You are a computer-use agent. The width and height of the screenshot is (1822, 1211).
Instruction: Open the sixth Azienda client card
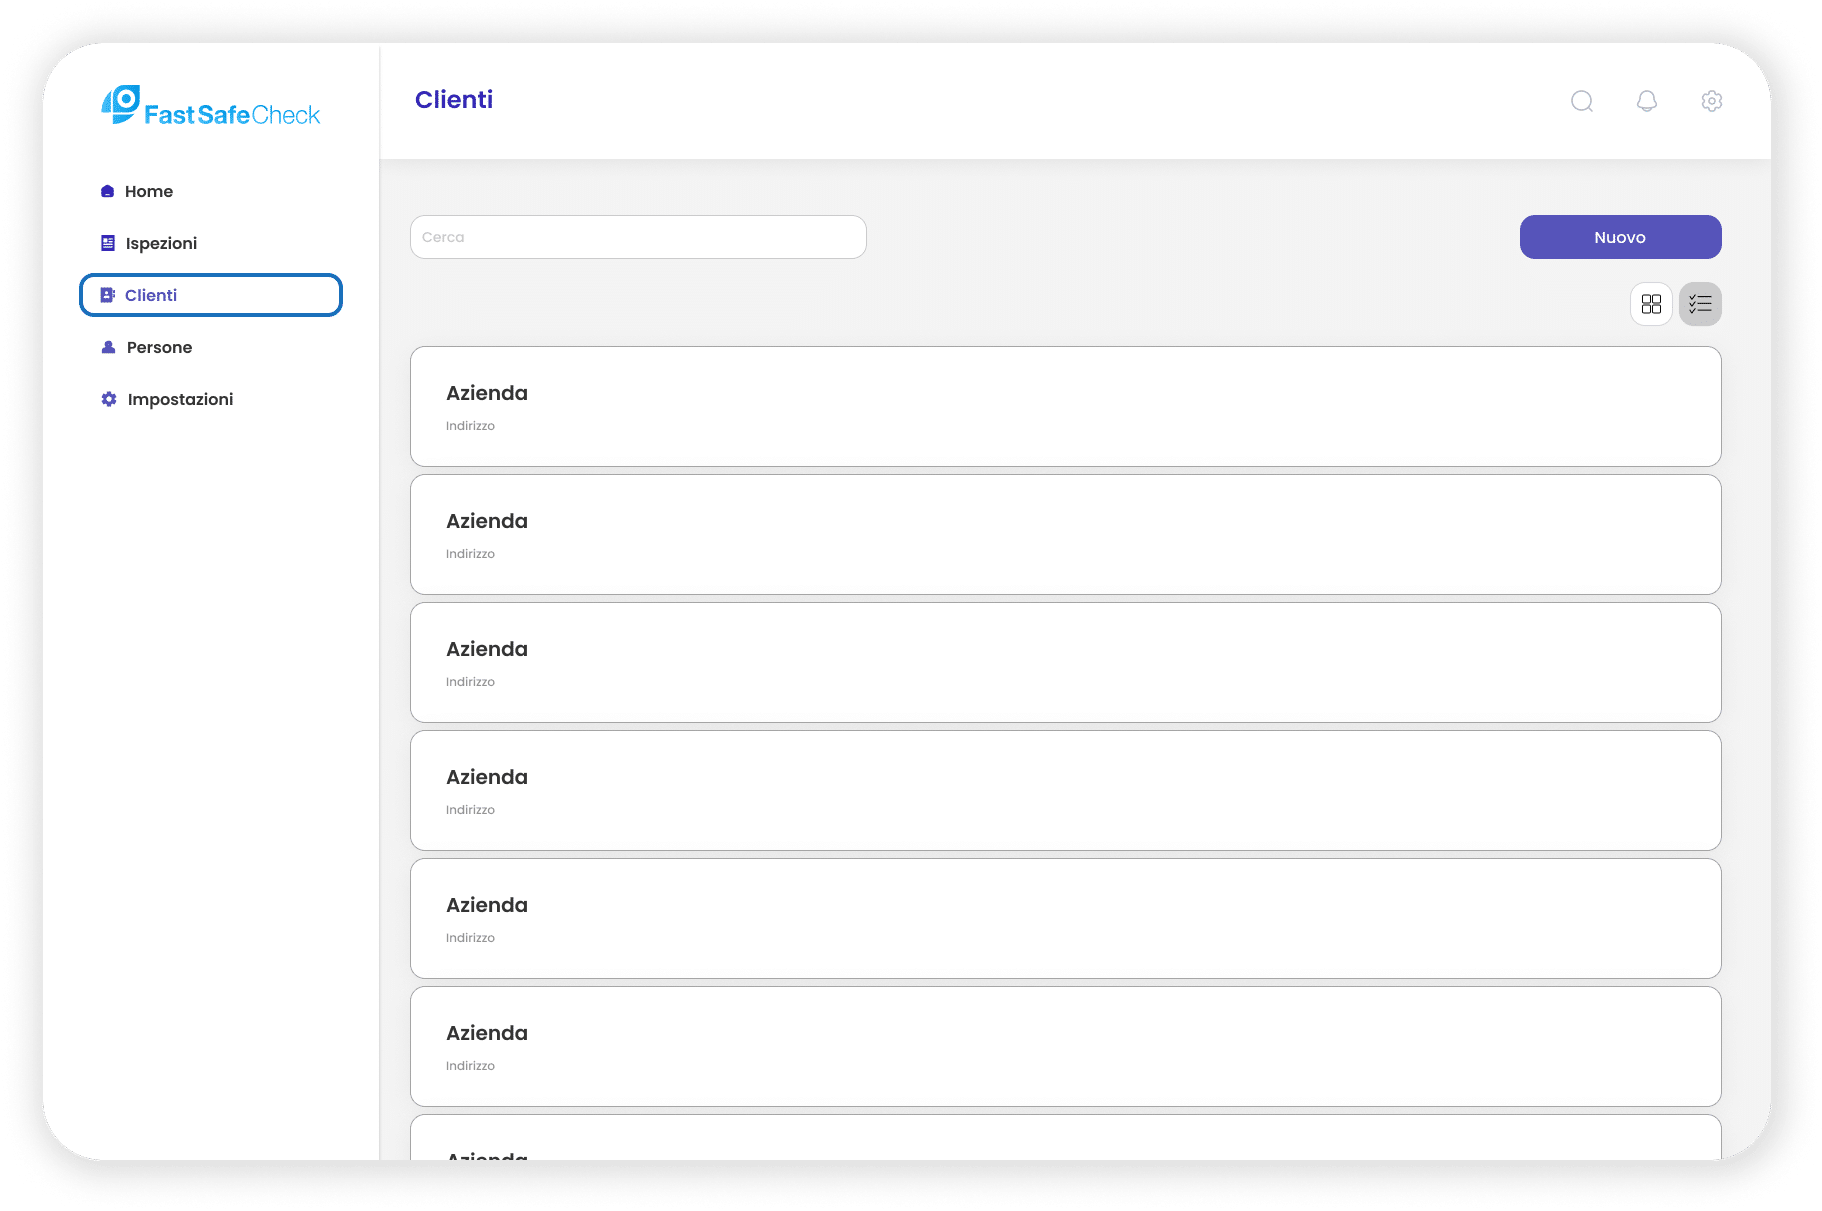1065,1046
